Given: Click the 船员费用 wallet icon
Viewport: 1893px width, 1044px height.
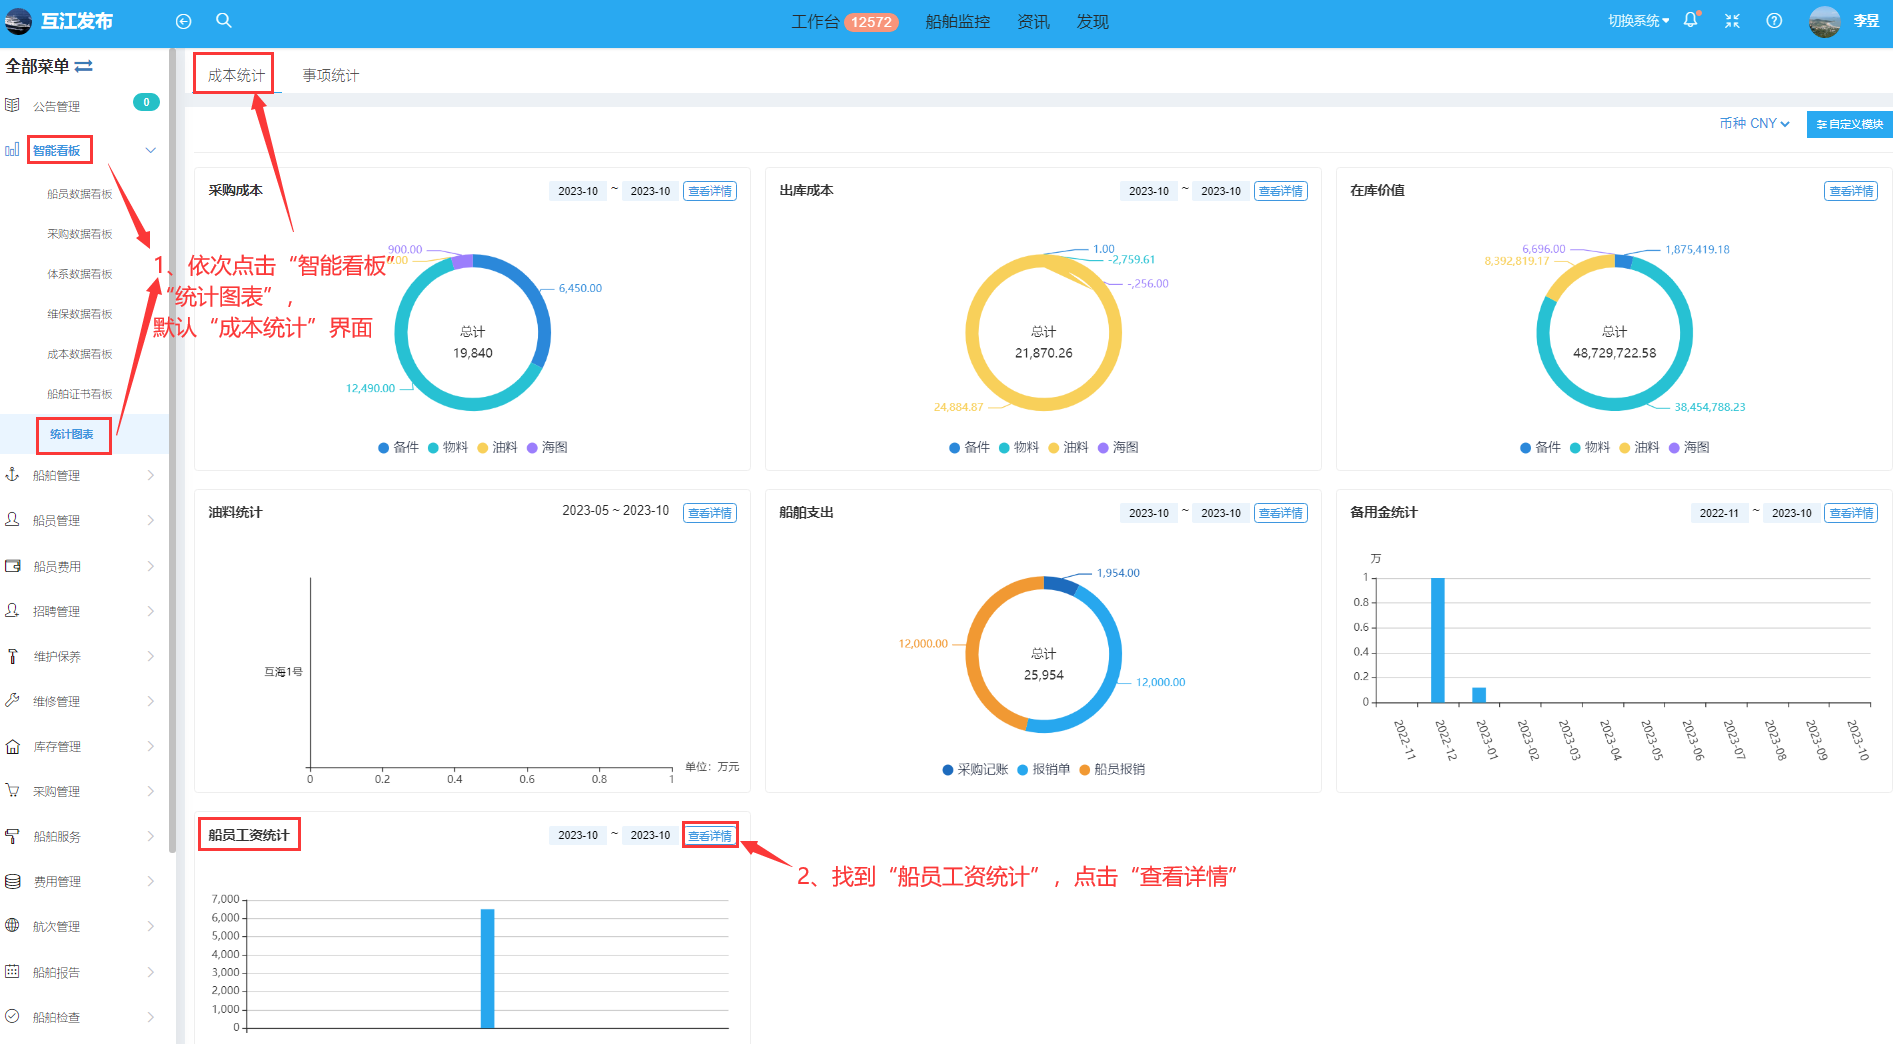Looking at the screenshot, I should (12, 566).
